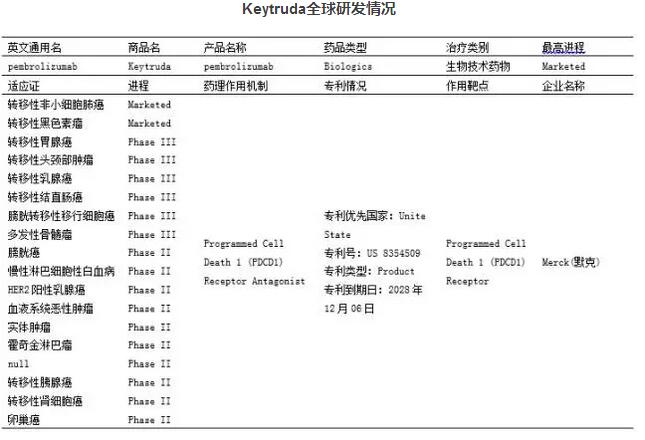This screenshot has height=440, width=645.
Task: Select the 英文通用名 column header
Action: (34, 48)
